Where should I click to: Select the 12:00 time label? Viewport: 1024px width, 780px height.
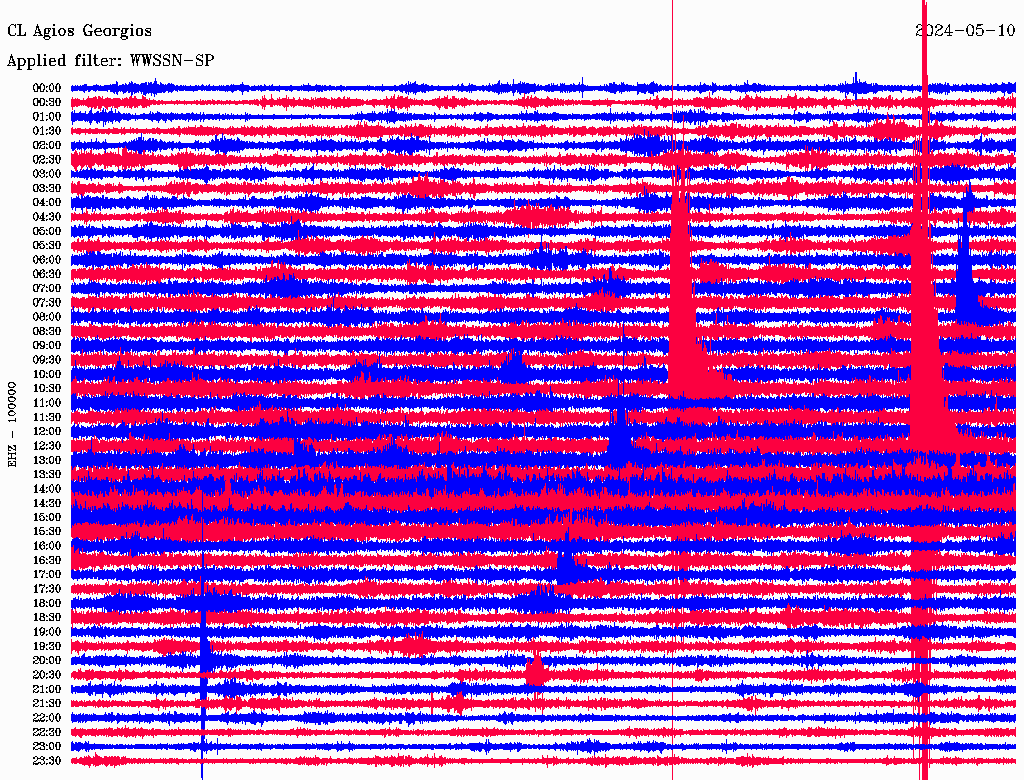47,432
